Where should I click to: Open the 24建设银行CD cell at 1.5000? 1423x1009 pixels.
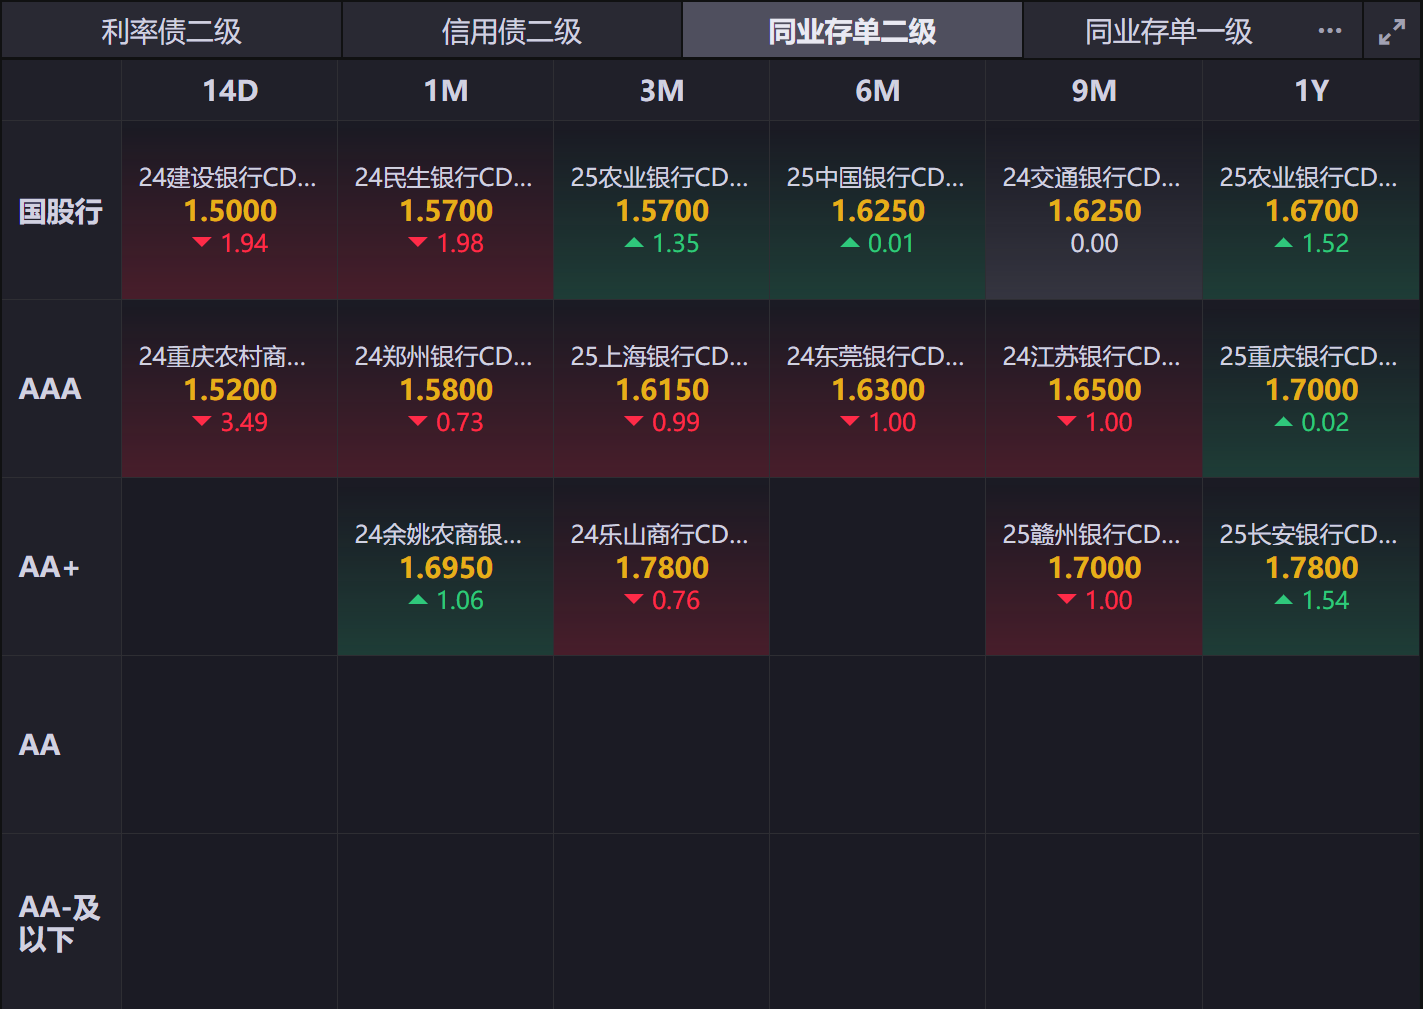pyautogui.click(x=230, y=211)
